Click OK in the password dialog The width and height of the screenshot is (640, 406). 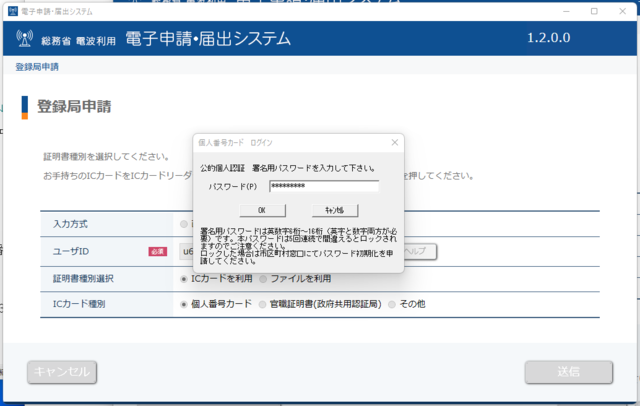click(262, 210)
